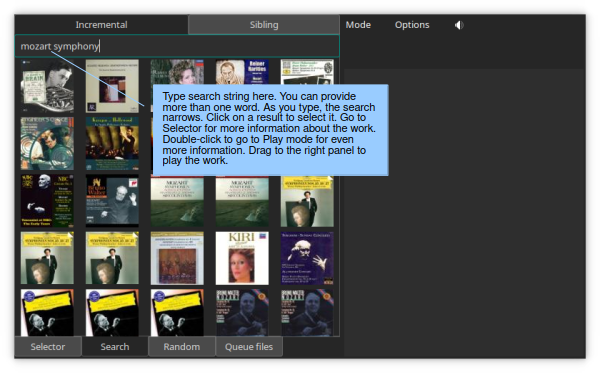This screenshot has height=373, width=601.
Task: Open the Options menu
Action: (x=412, y=25)
